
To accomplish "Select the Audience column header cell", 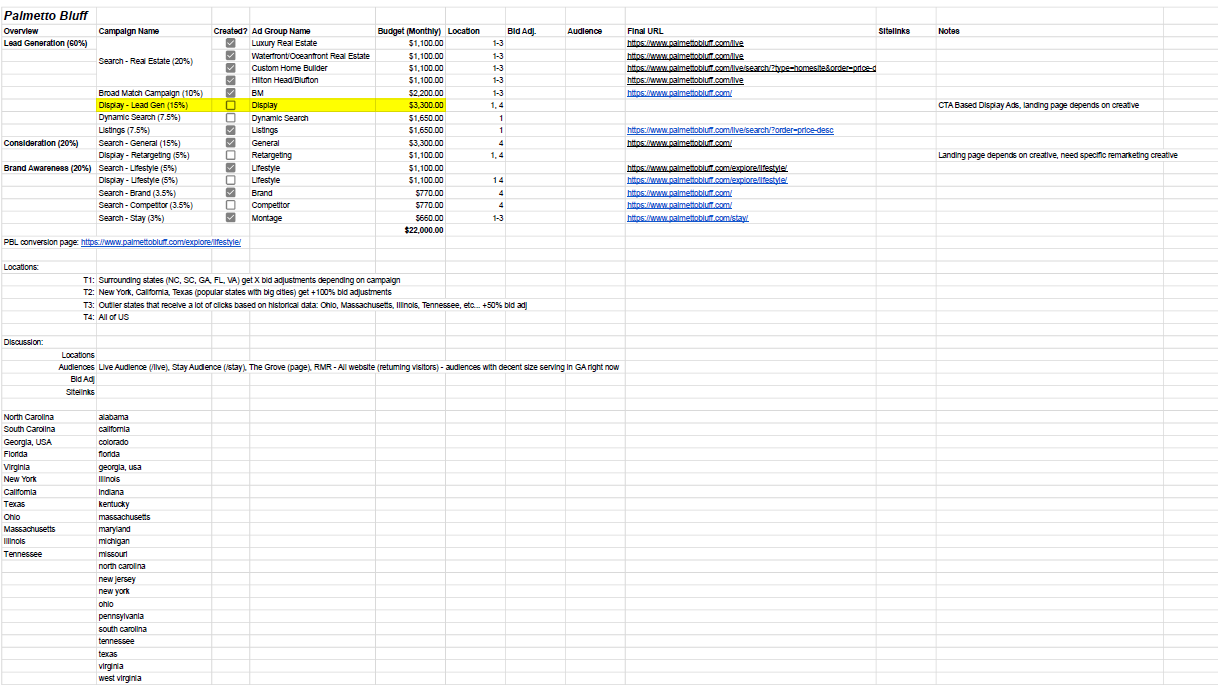I will click(x=595, y=31).
